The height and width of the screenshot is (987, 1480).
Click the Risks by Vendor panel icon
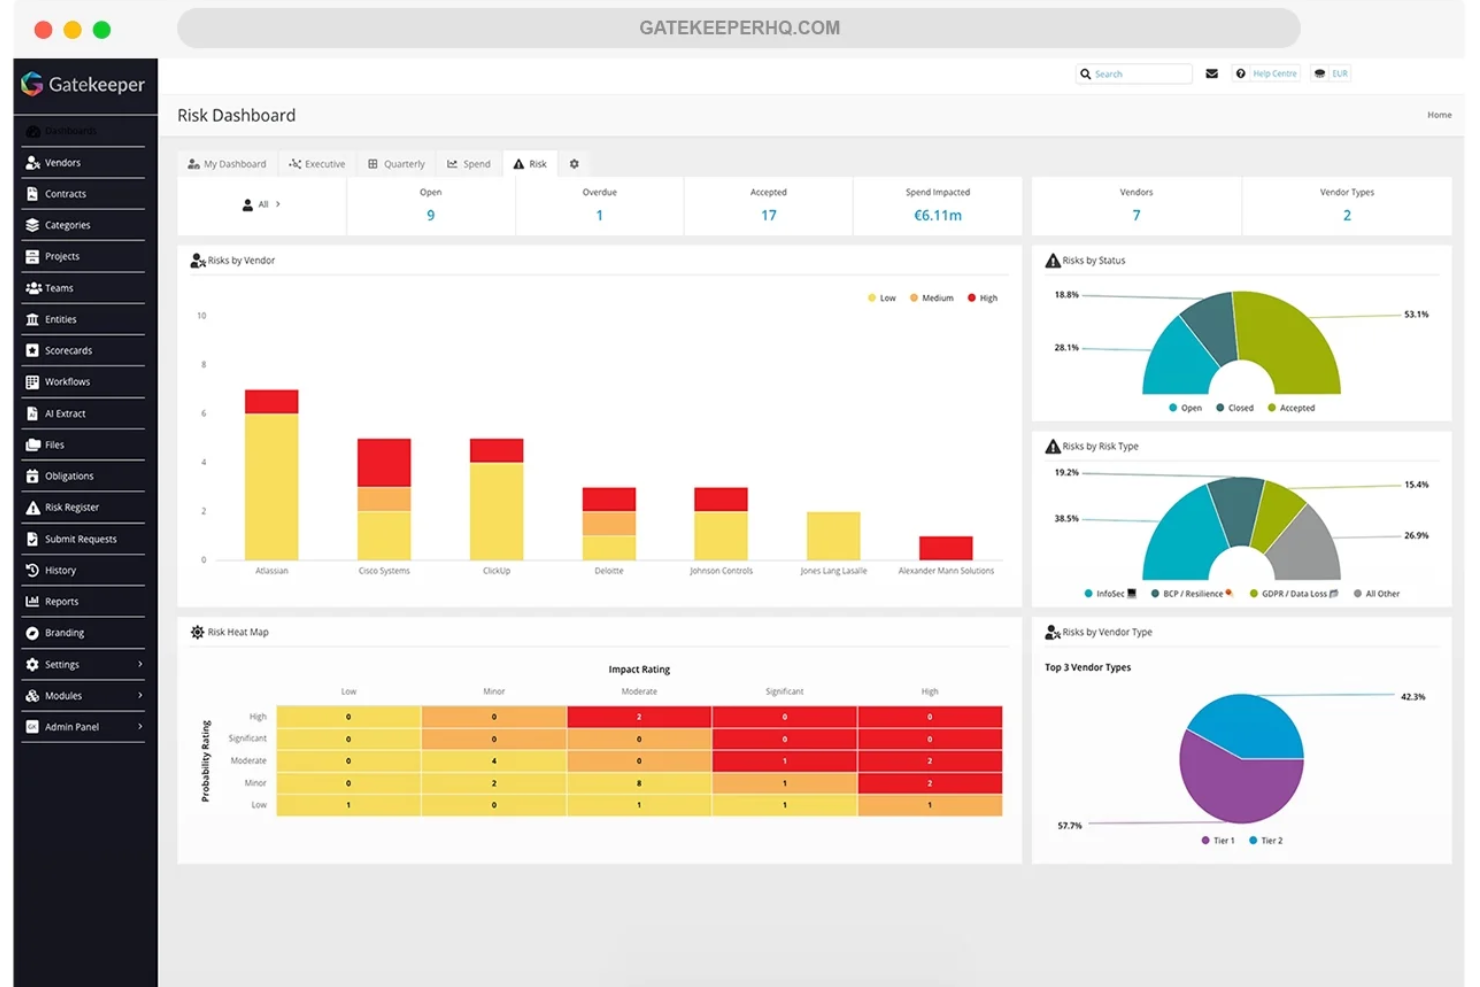coord(197,261)
